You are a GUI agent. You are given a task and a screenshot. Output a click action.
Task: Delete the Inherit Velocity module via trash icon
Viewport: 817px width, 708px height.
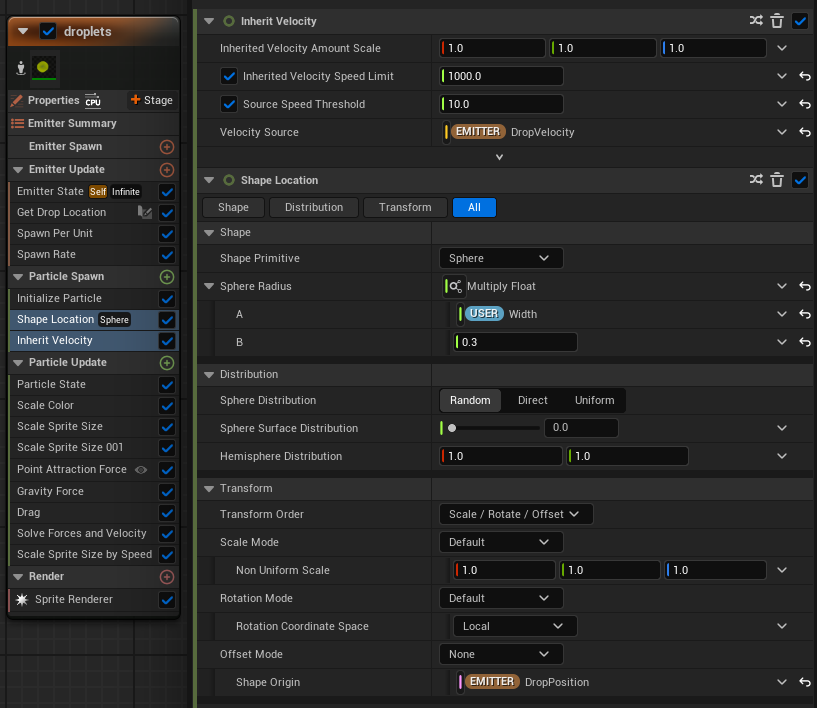point(777,20)
